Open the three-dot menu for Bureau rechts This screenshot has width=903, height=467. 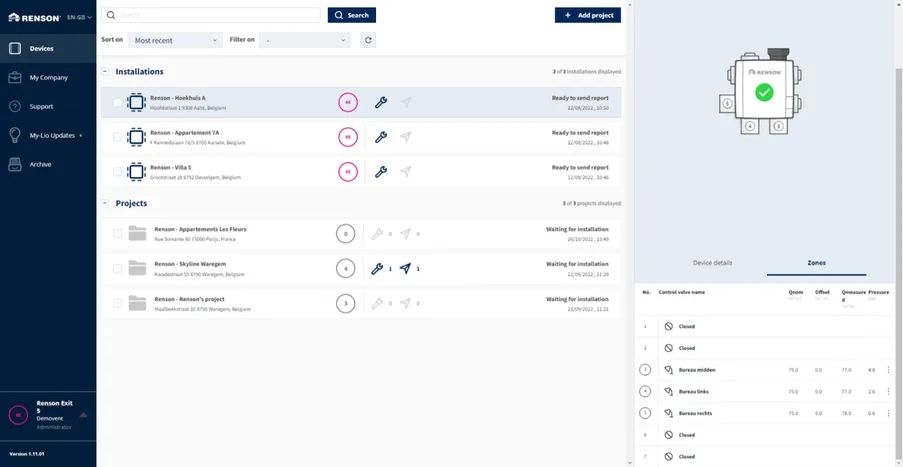pyautogui.click(x=888, y=413)
